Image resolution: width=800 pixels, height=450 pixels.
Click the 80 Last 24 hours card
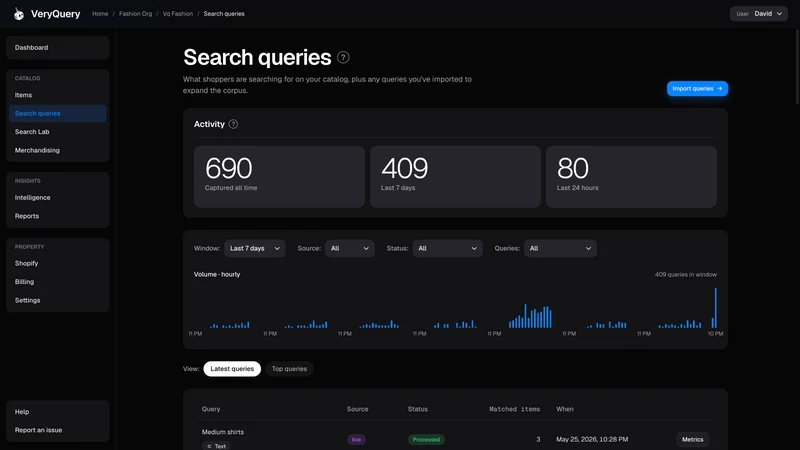(631, 177)
